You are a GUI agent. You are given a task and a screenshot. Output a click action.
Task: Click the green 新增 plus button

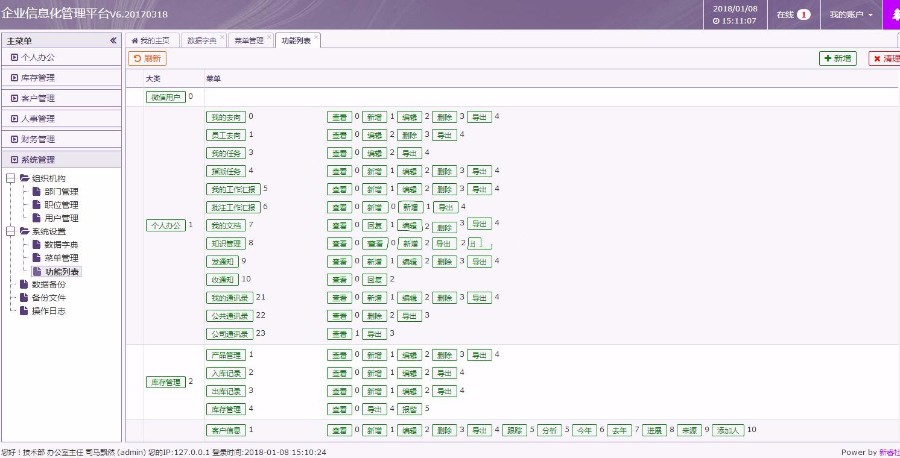[x=837, y=59]
